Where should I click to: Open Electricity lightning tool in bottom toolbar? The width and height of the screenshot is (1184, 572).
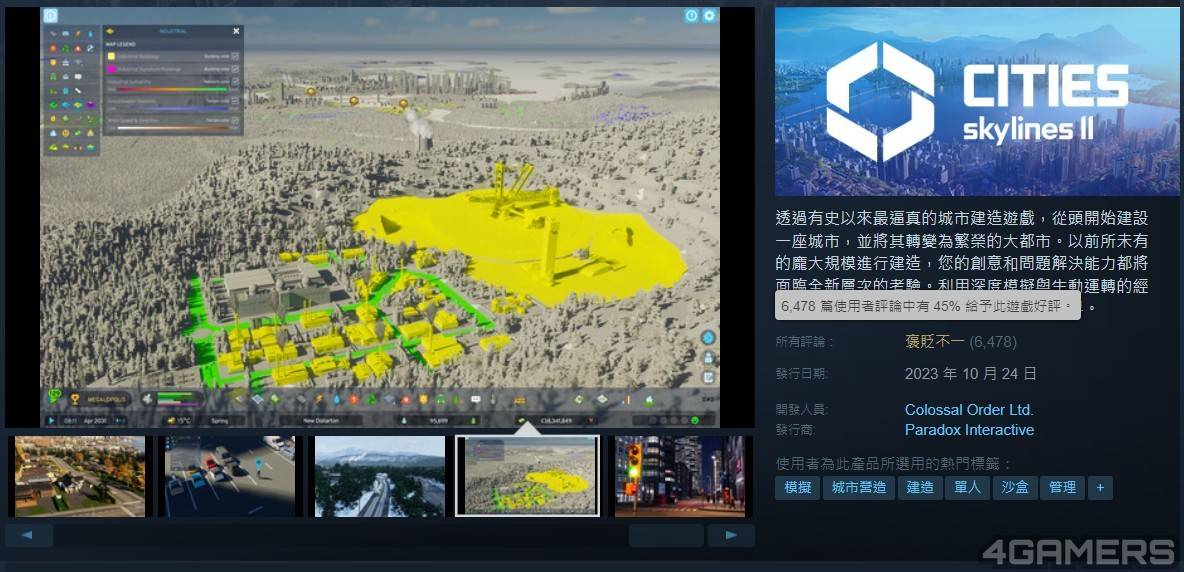click(x=319, y=399)
